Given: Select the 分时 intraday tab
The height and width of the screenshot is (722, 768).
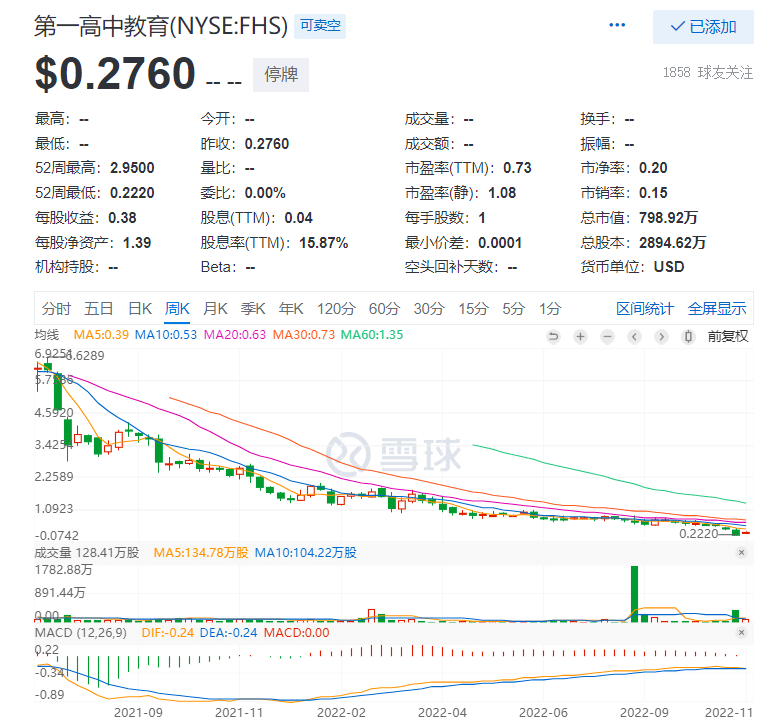Looking at the screenshot, I should point(56,309).
